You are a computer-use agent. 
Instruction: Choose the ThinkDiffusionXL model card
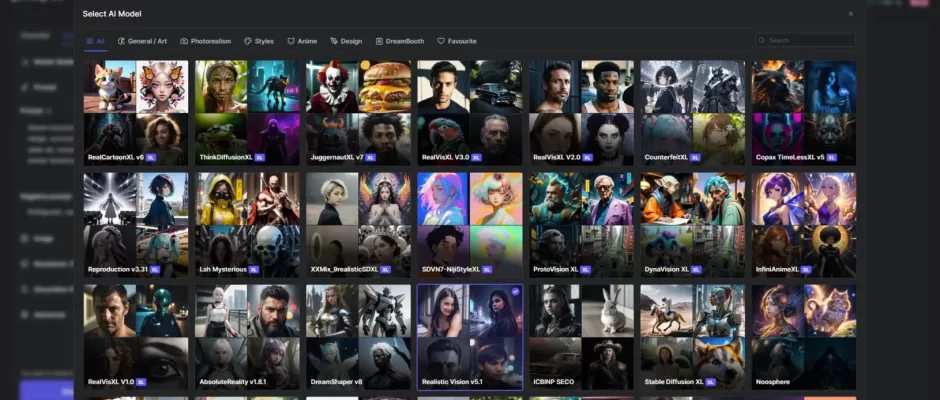[247, 113]
